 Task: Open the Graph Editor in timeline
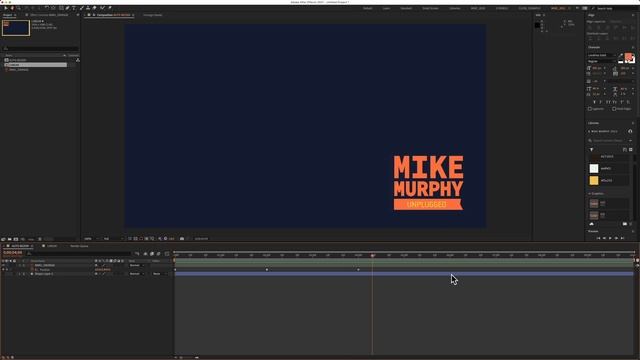click(167, 253)
